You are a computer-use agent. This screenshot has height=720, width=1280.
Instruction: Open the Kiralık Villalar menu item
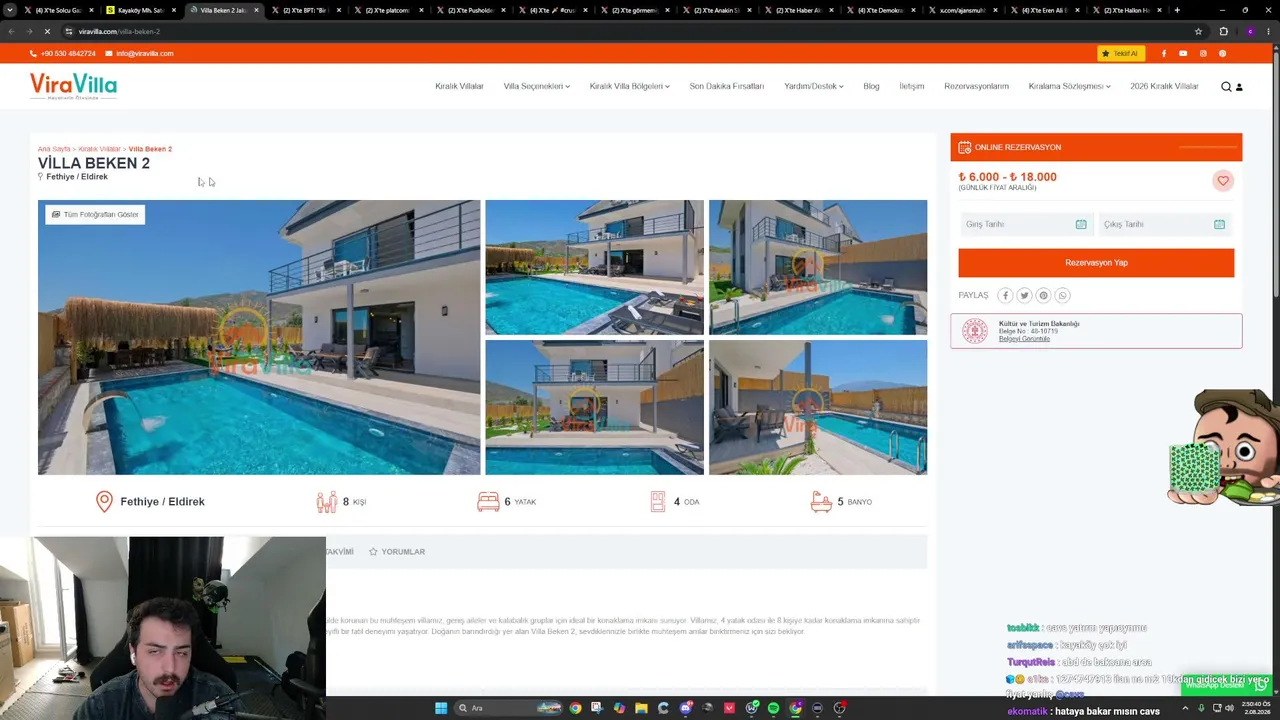[459, 86]
